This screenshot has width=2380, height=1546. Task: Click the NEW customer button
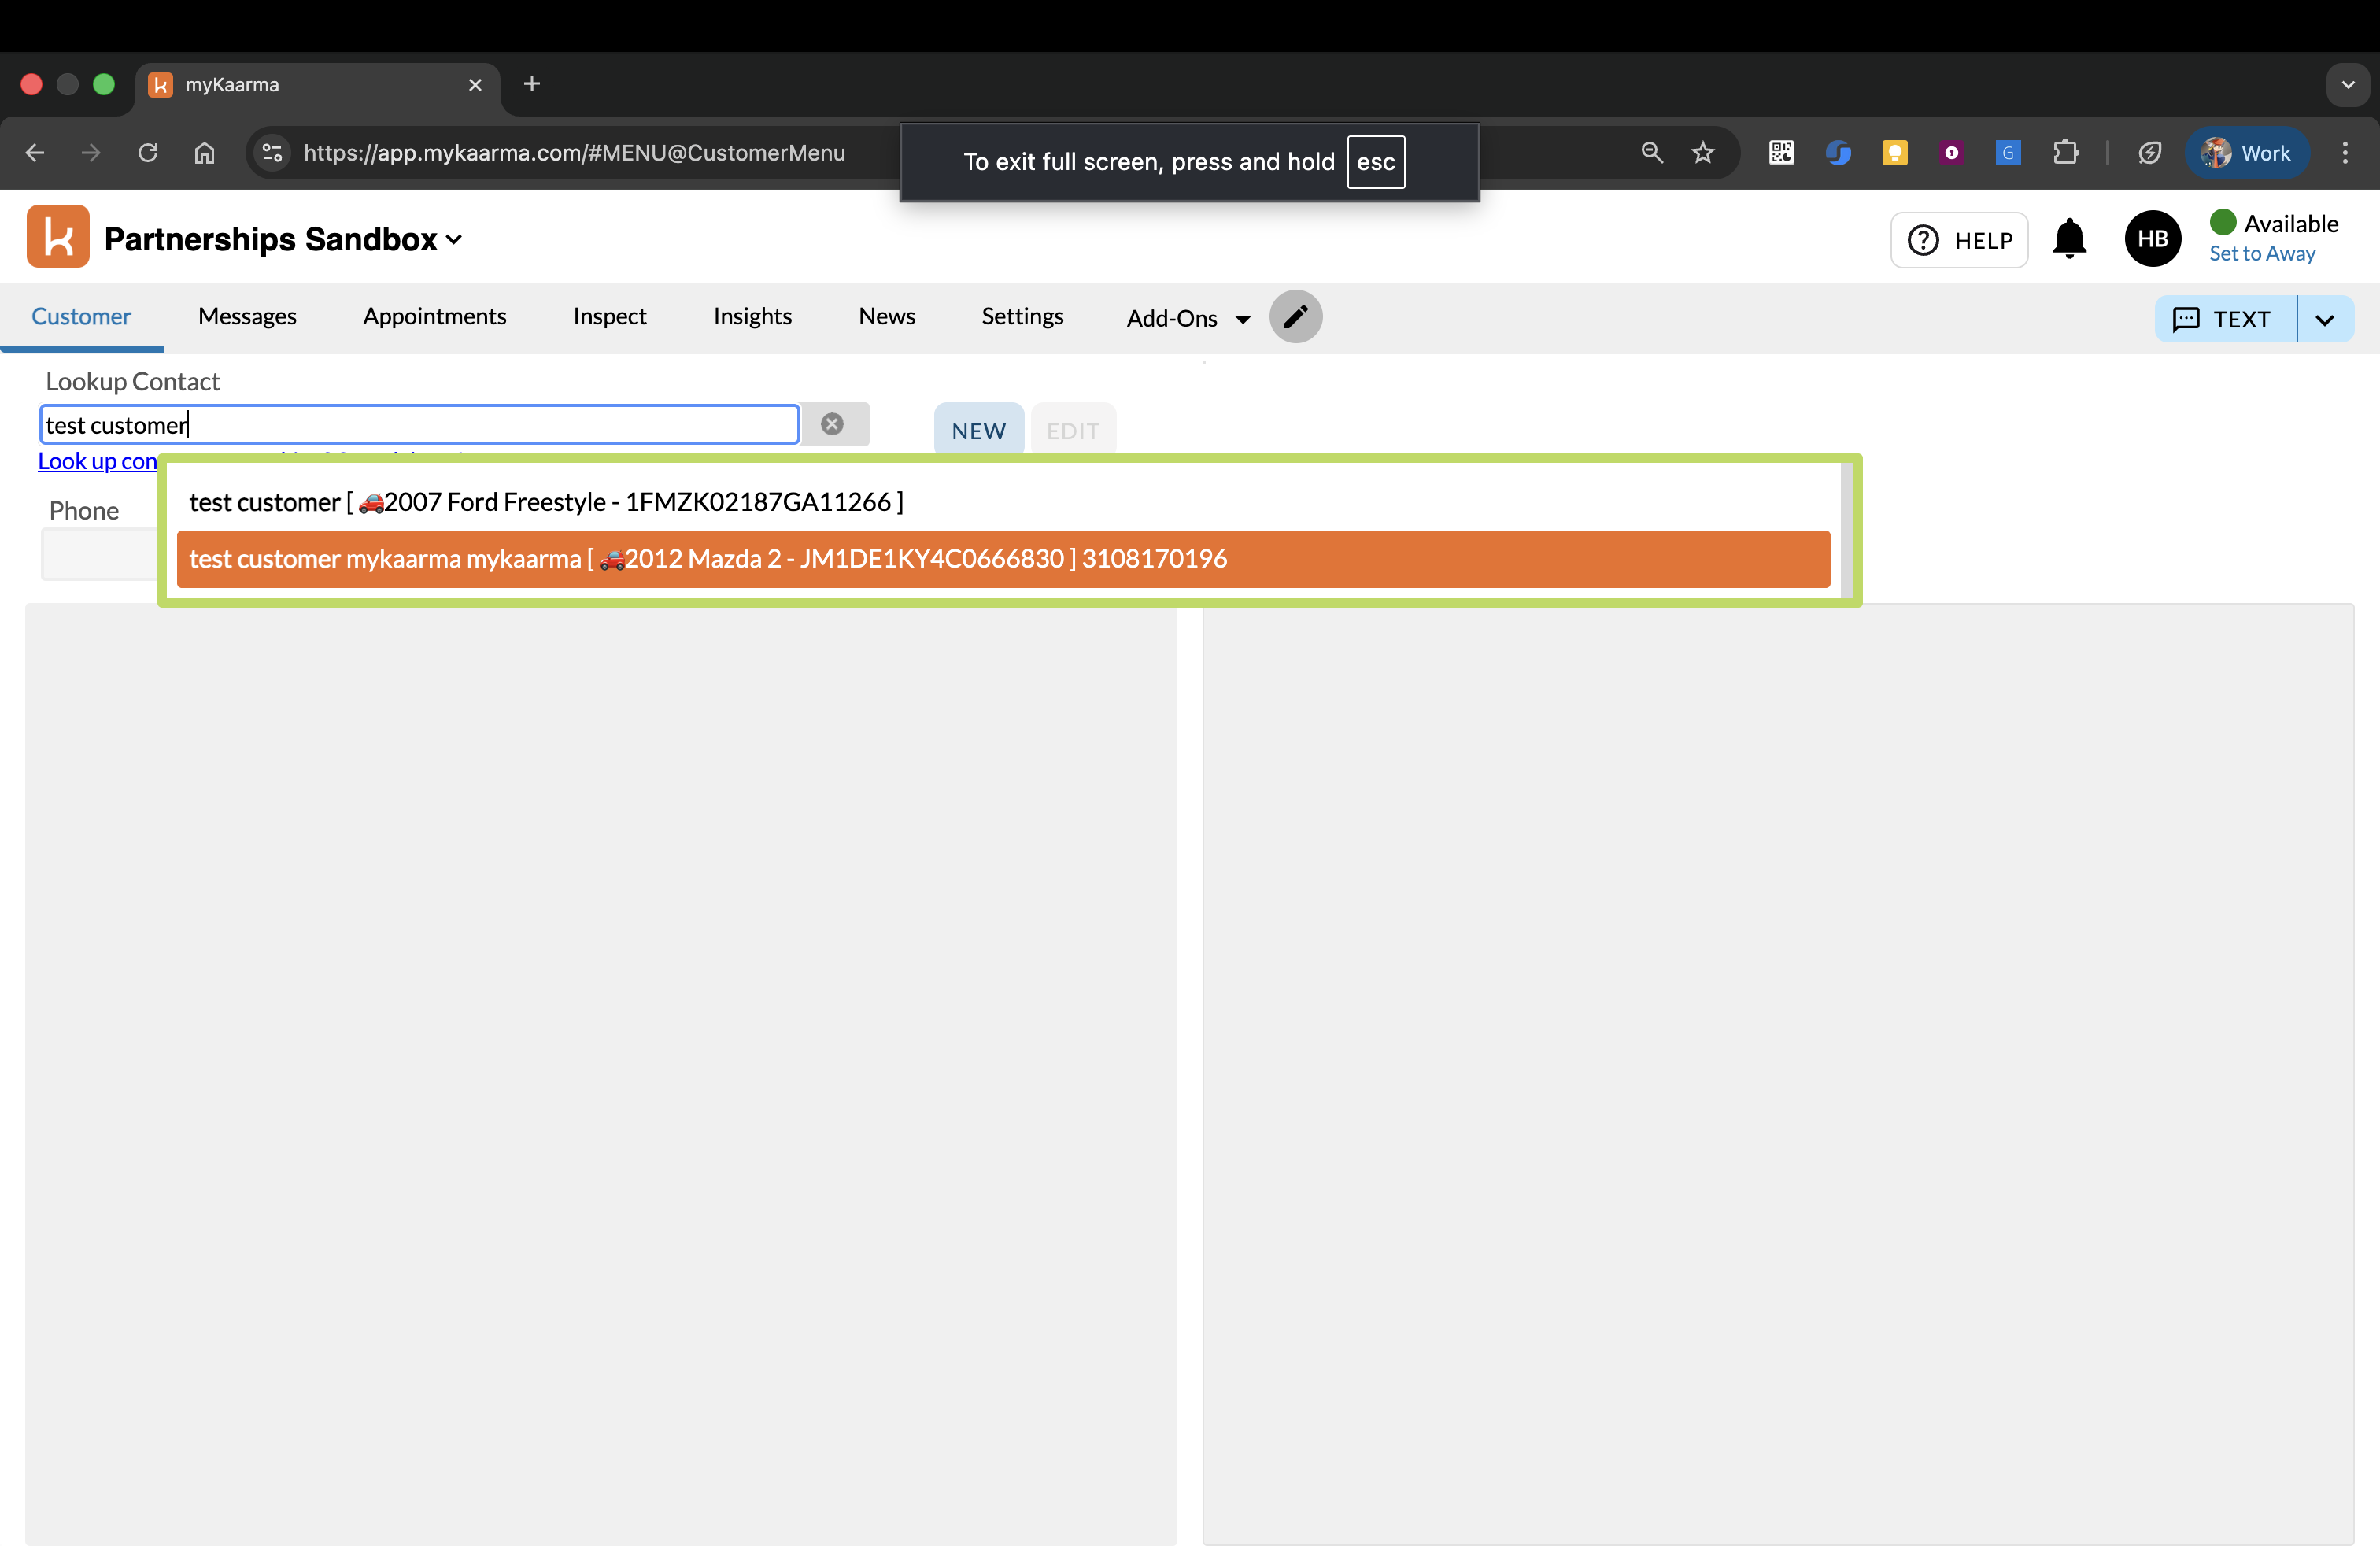(x=978, y=431)
